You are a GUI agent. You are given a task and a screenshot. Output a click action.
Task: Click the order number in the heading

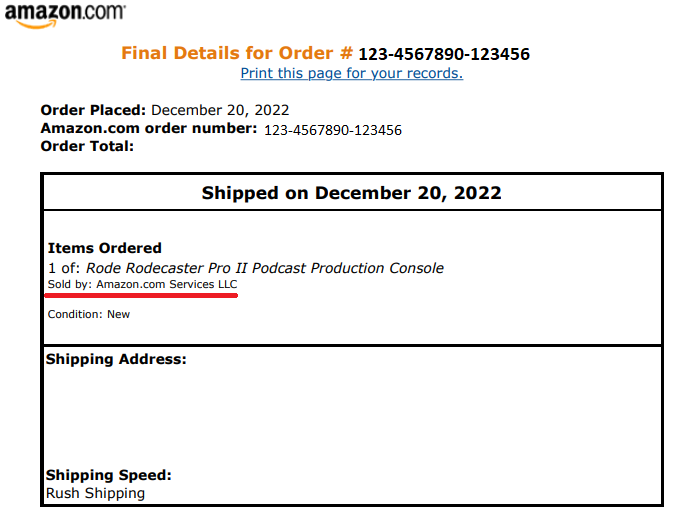pos(444,54)
